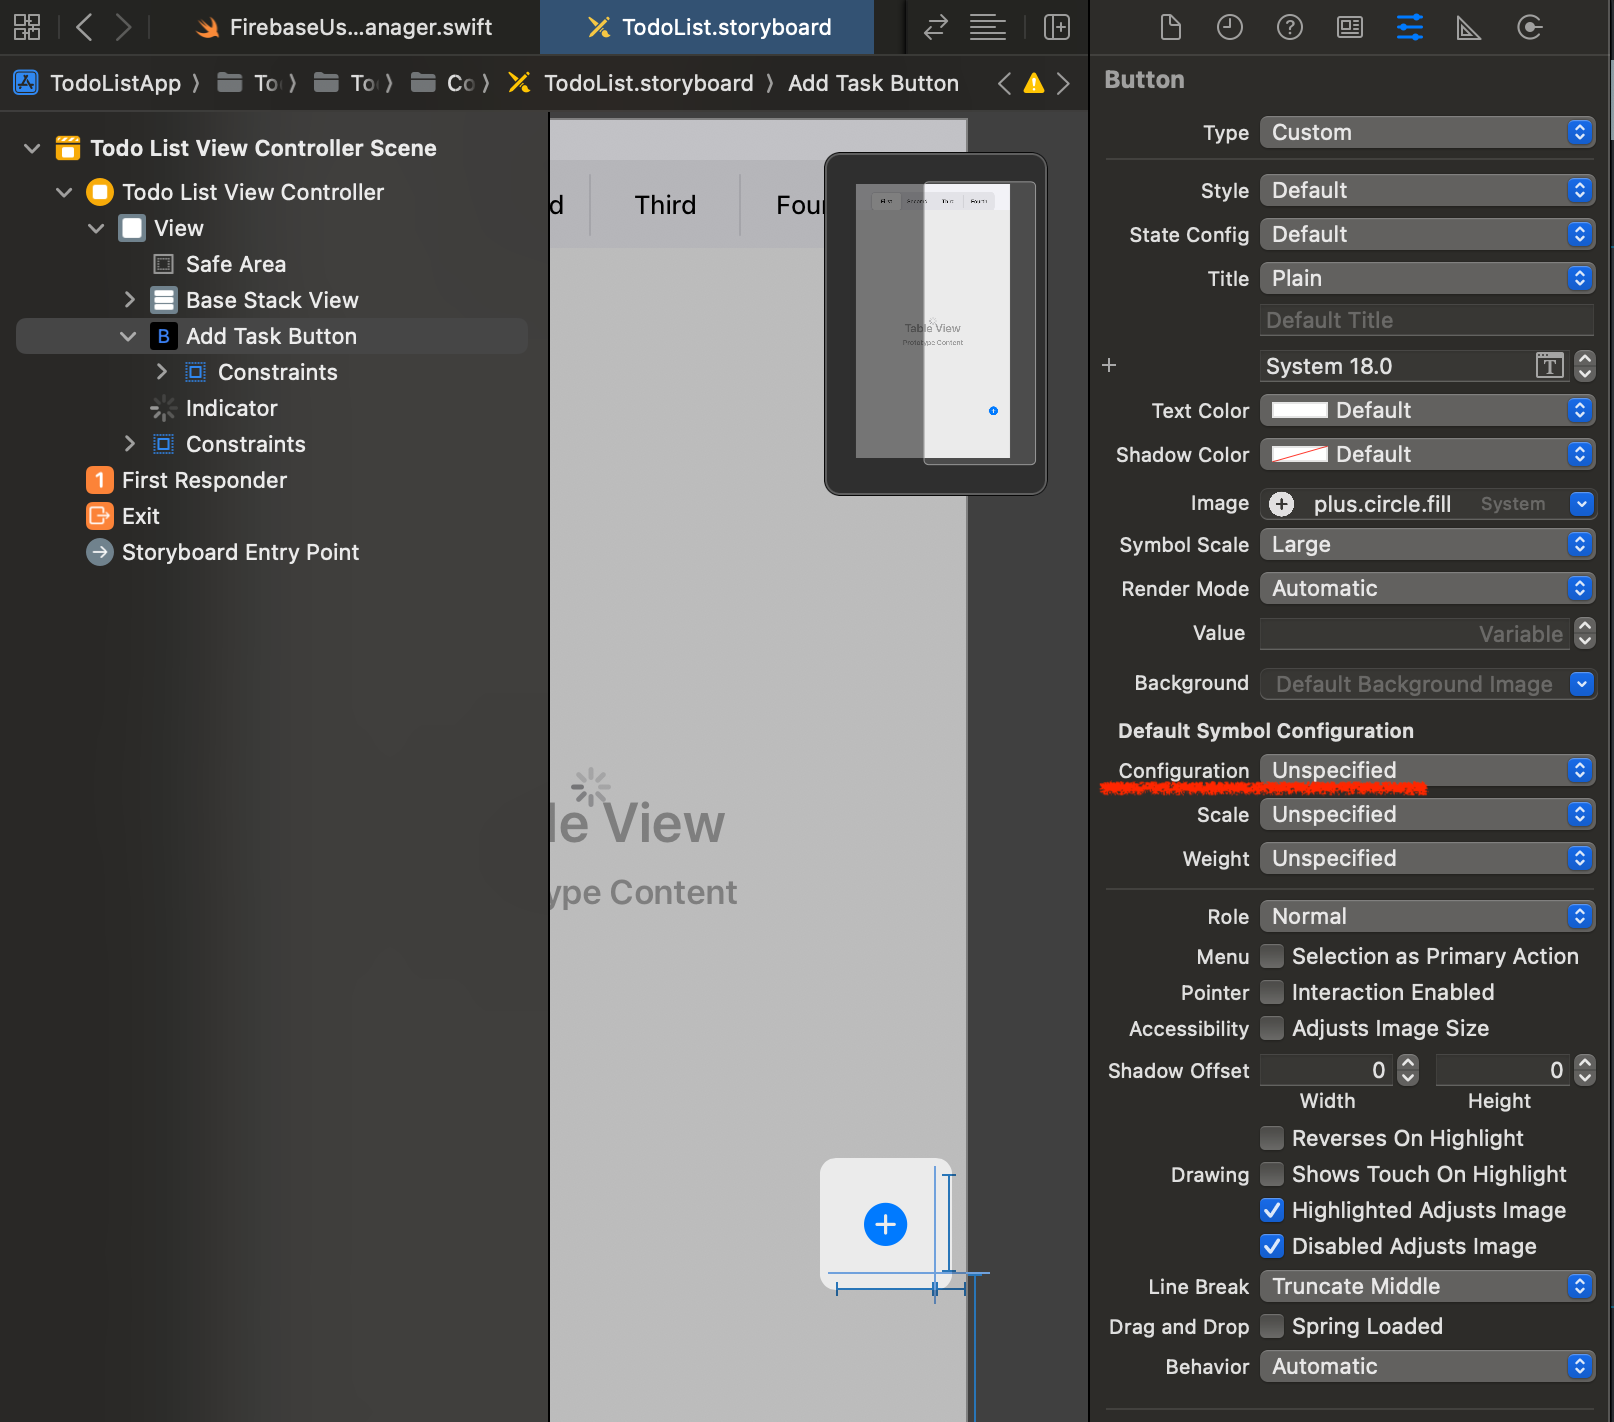
Task: Click the font picker T icon
Action: tap(1549, 366)
